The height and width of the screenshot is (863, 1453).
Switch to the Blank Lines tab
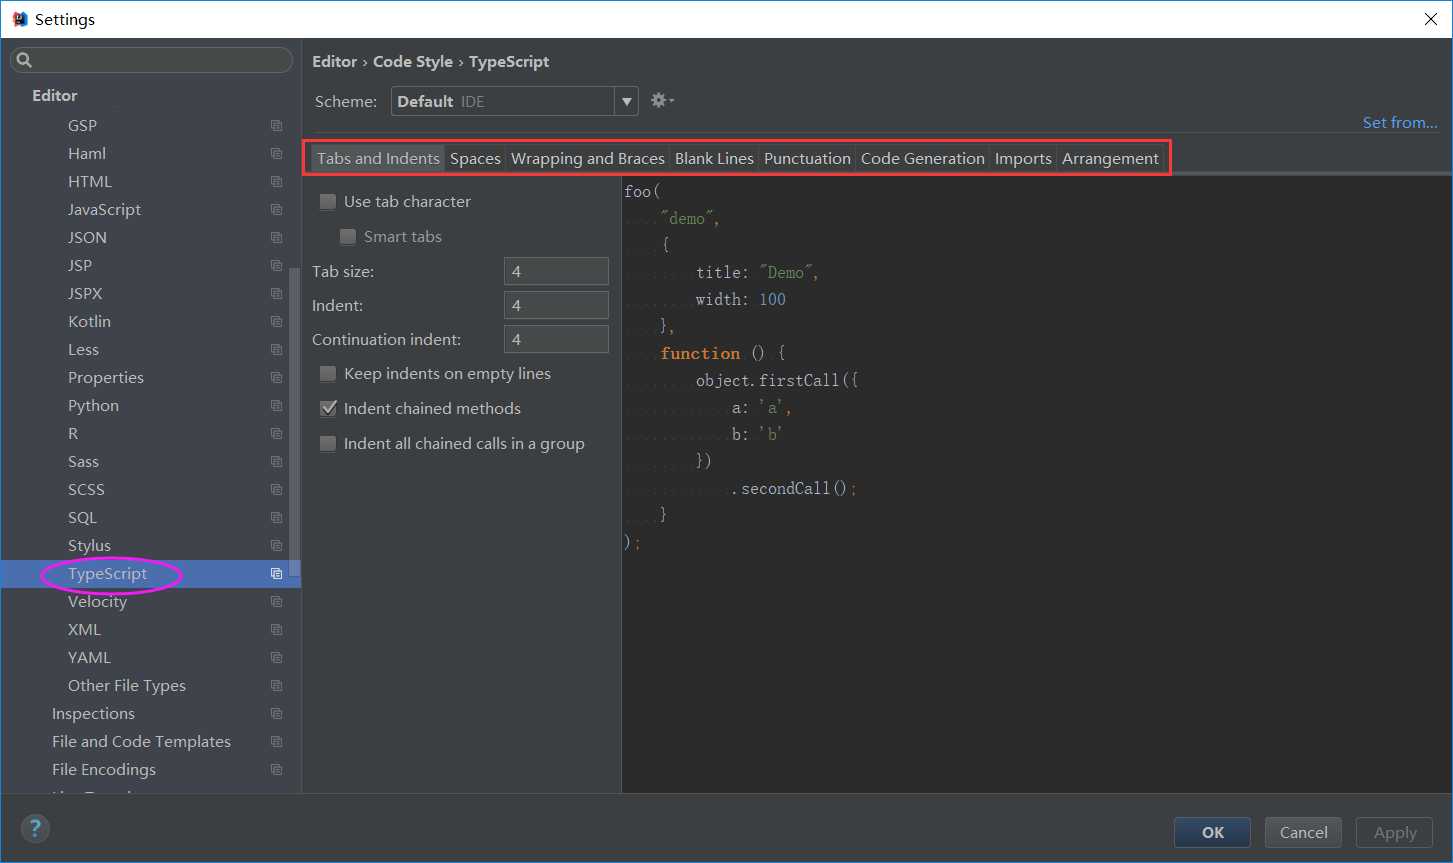click(x=714, y=158)
